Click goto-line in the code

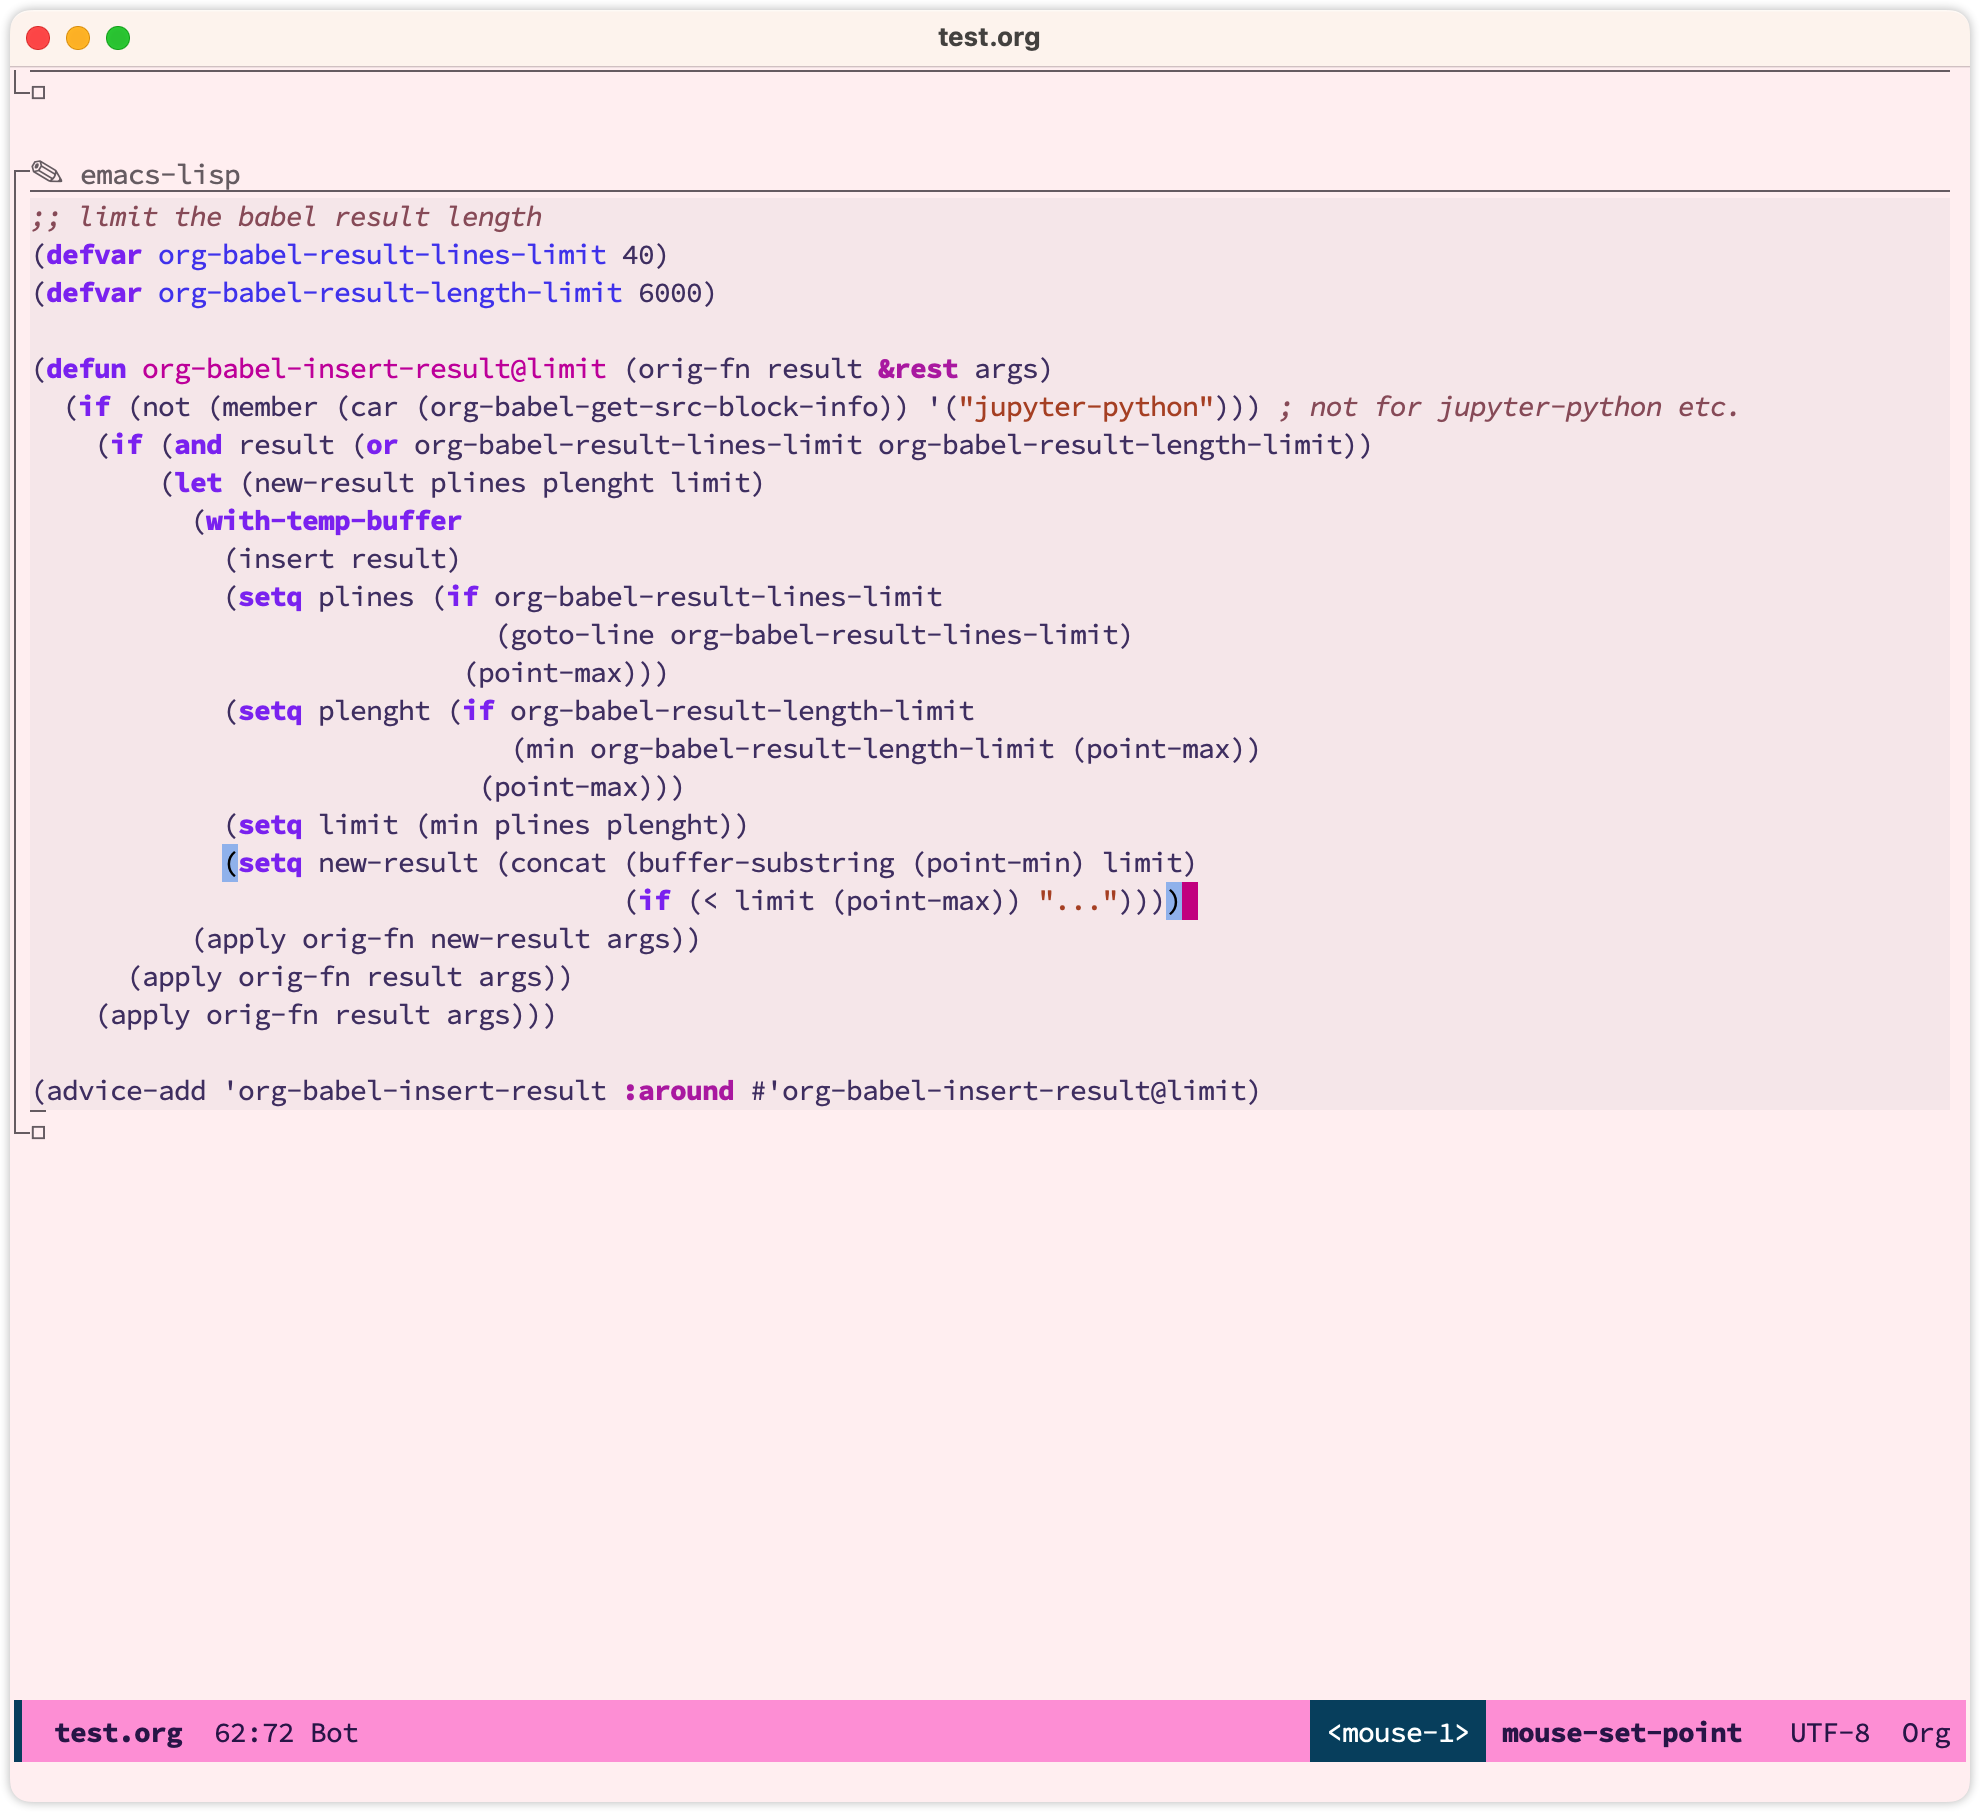(582, 635)
